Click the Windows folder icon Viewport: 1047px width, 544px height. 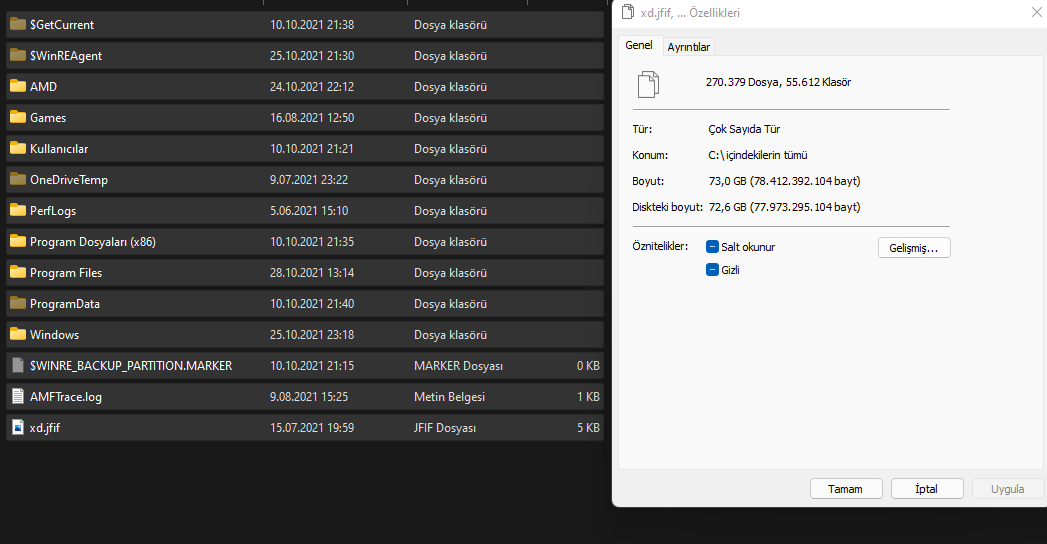click(17, 334)
